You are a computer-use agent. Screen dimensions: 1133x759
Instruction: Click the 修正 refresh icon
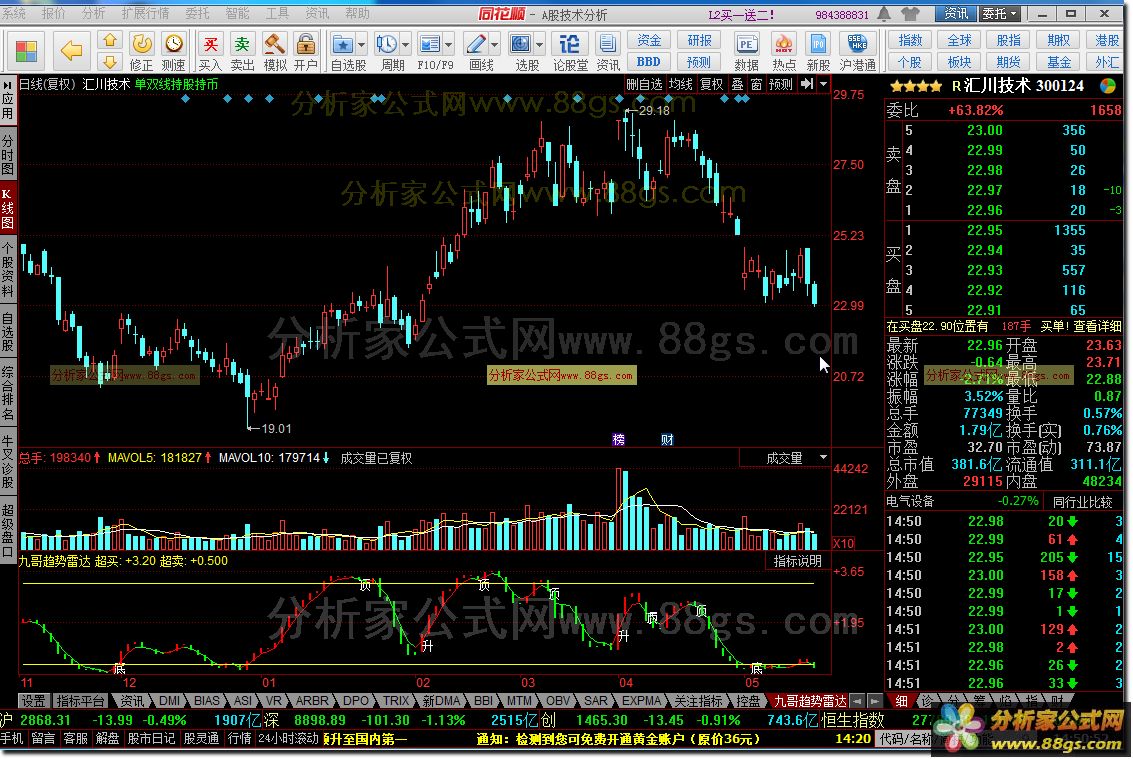pos(142,44)
